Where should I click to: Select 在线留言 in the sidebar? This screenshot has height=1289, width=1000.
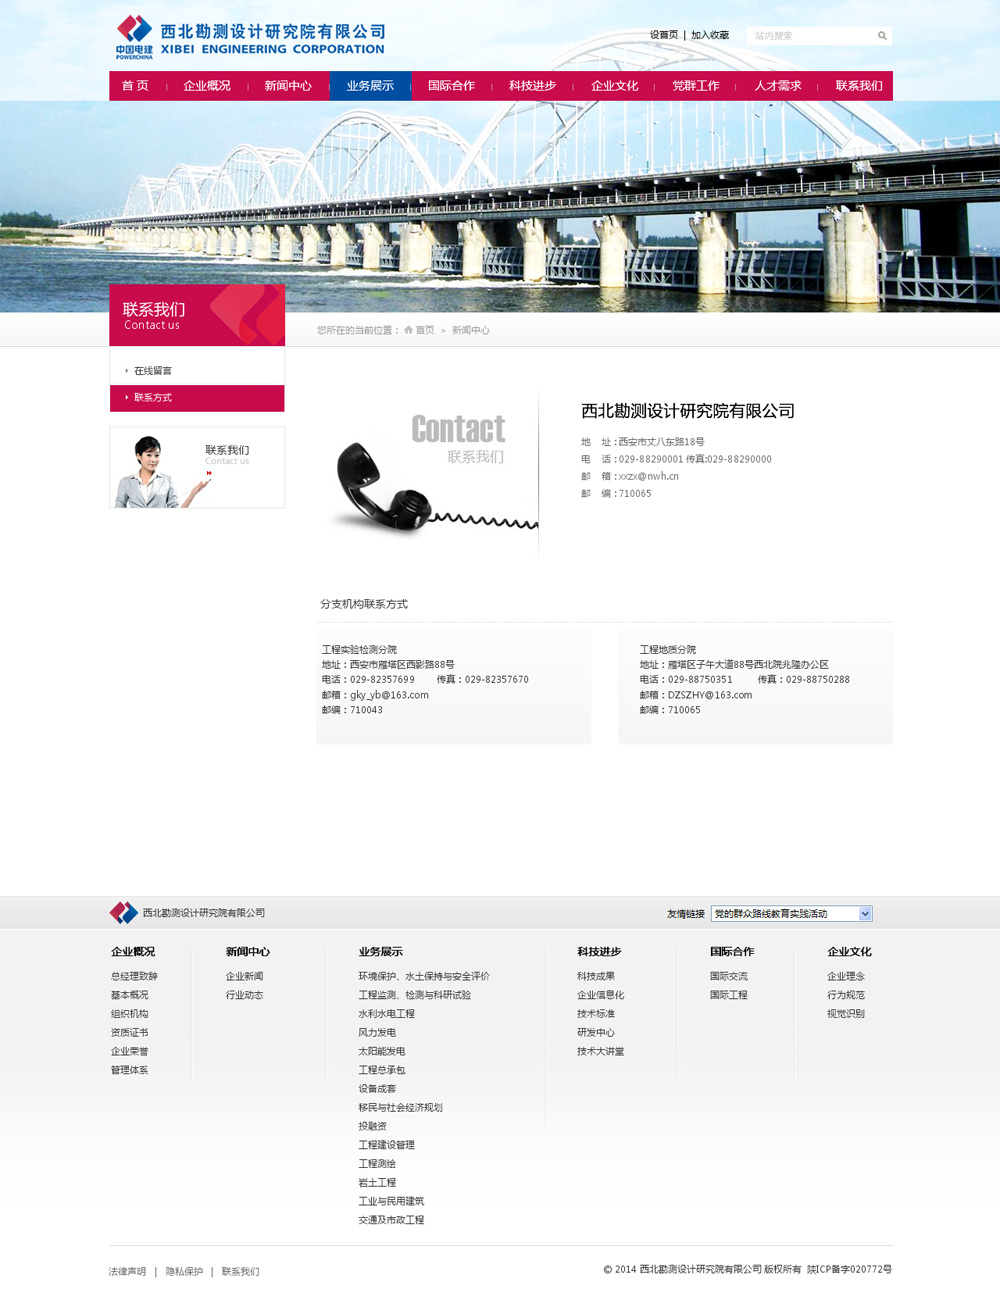point(153,371)
